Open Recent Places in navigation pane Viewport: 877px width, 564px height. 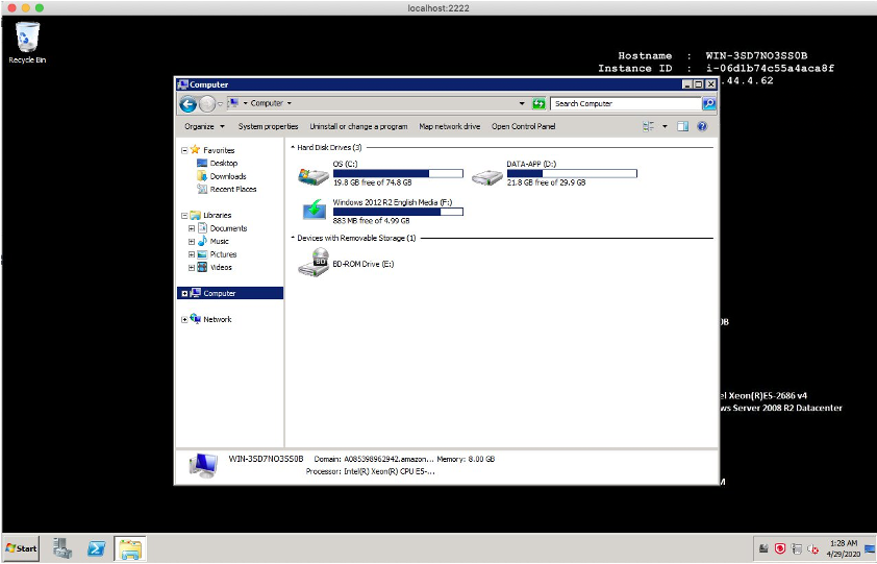click(x=233, y=189)
